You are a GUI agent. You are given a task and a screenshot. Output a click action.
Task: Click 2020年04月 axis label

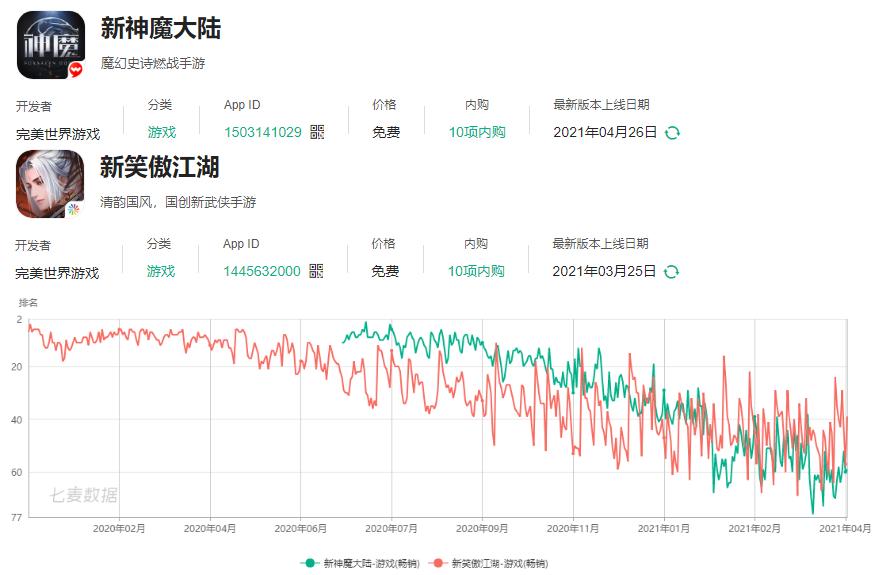tap(209, 529)
